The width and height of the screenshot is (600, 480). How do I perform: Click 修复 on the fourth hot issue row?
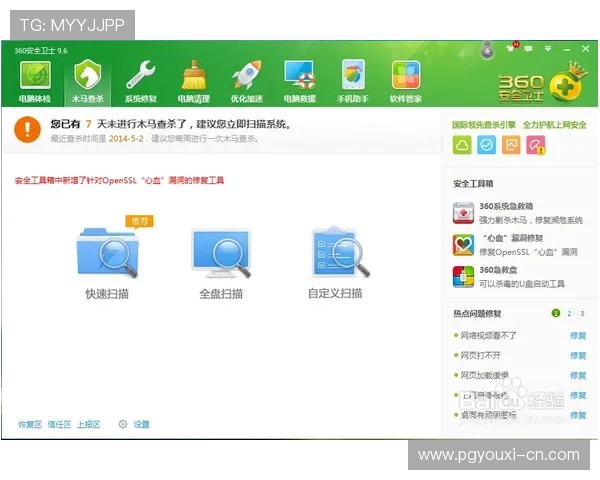click(x=578, y=395)
